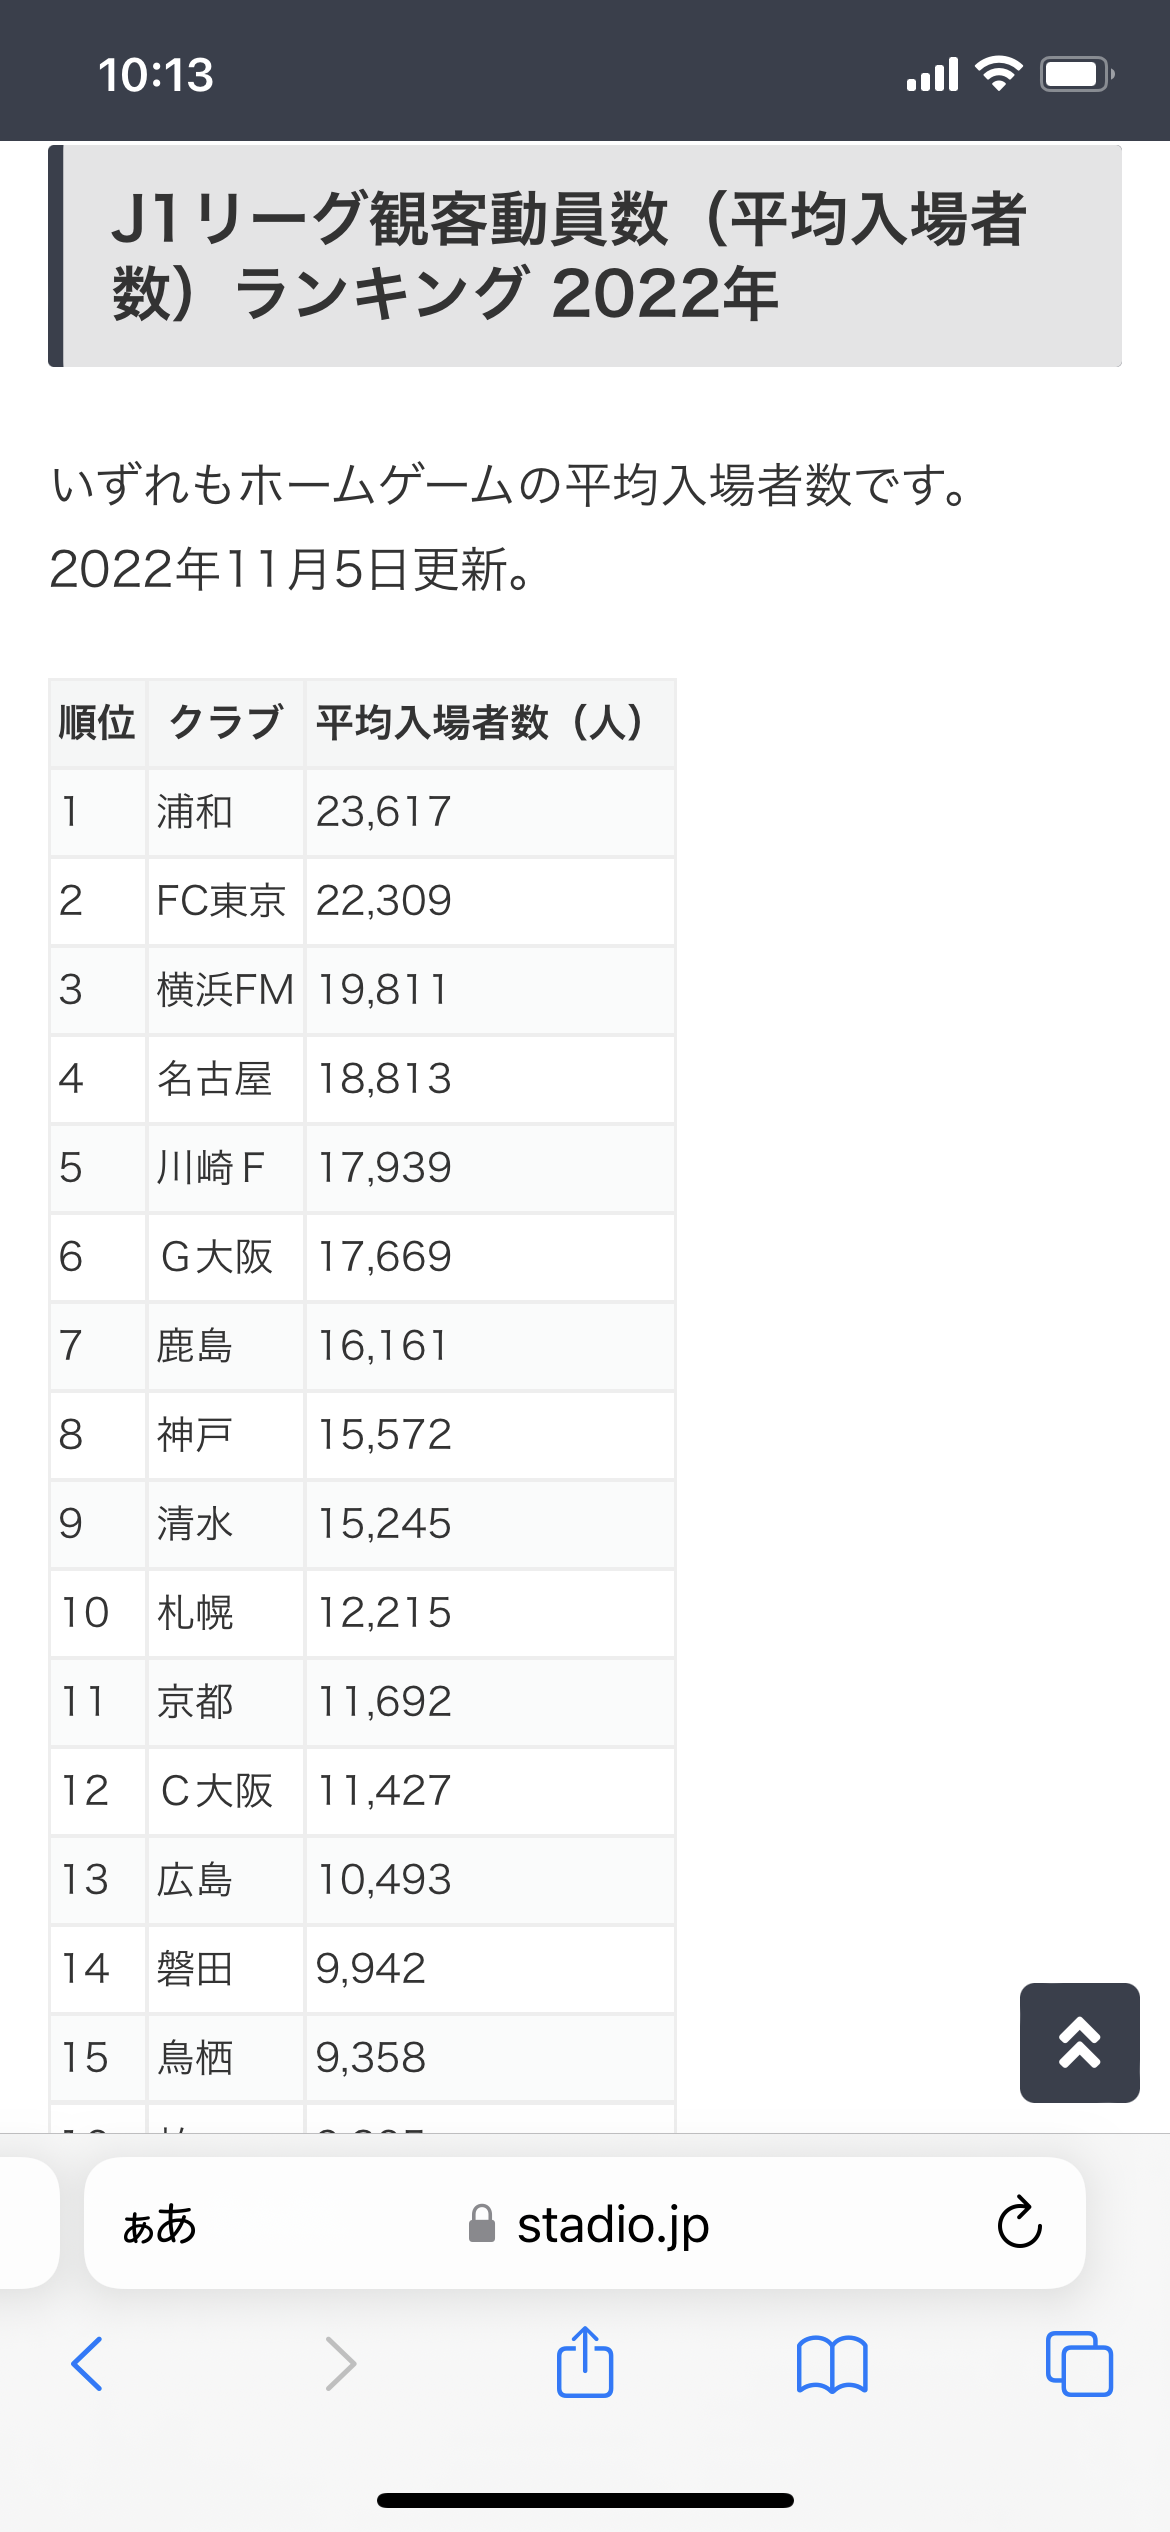Tap the クラブ column header
This screenshot has width=1170, height=2532.
coord(225,723)
